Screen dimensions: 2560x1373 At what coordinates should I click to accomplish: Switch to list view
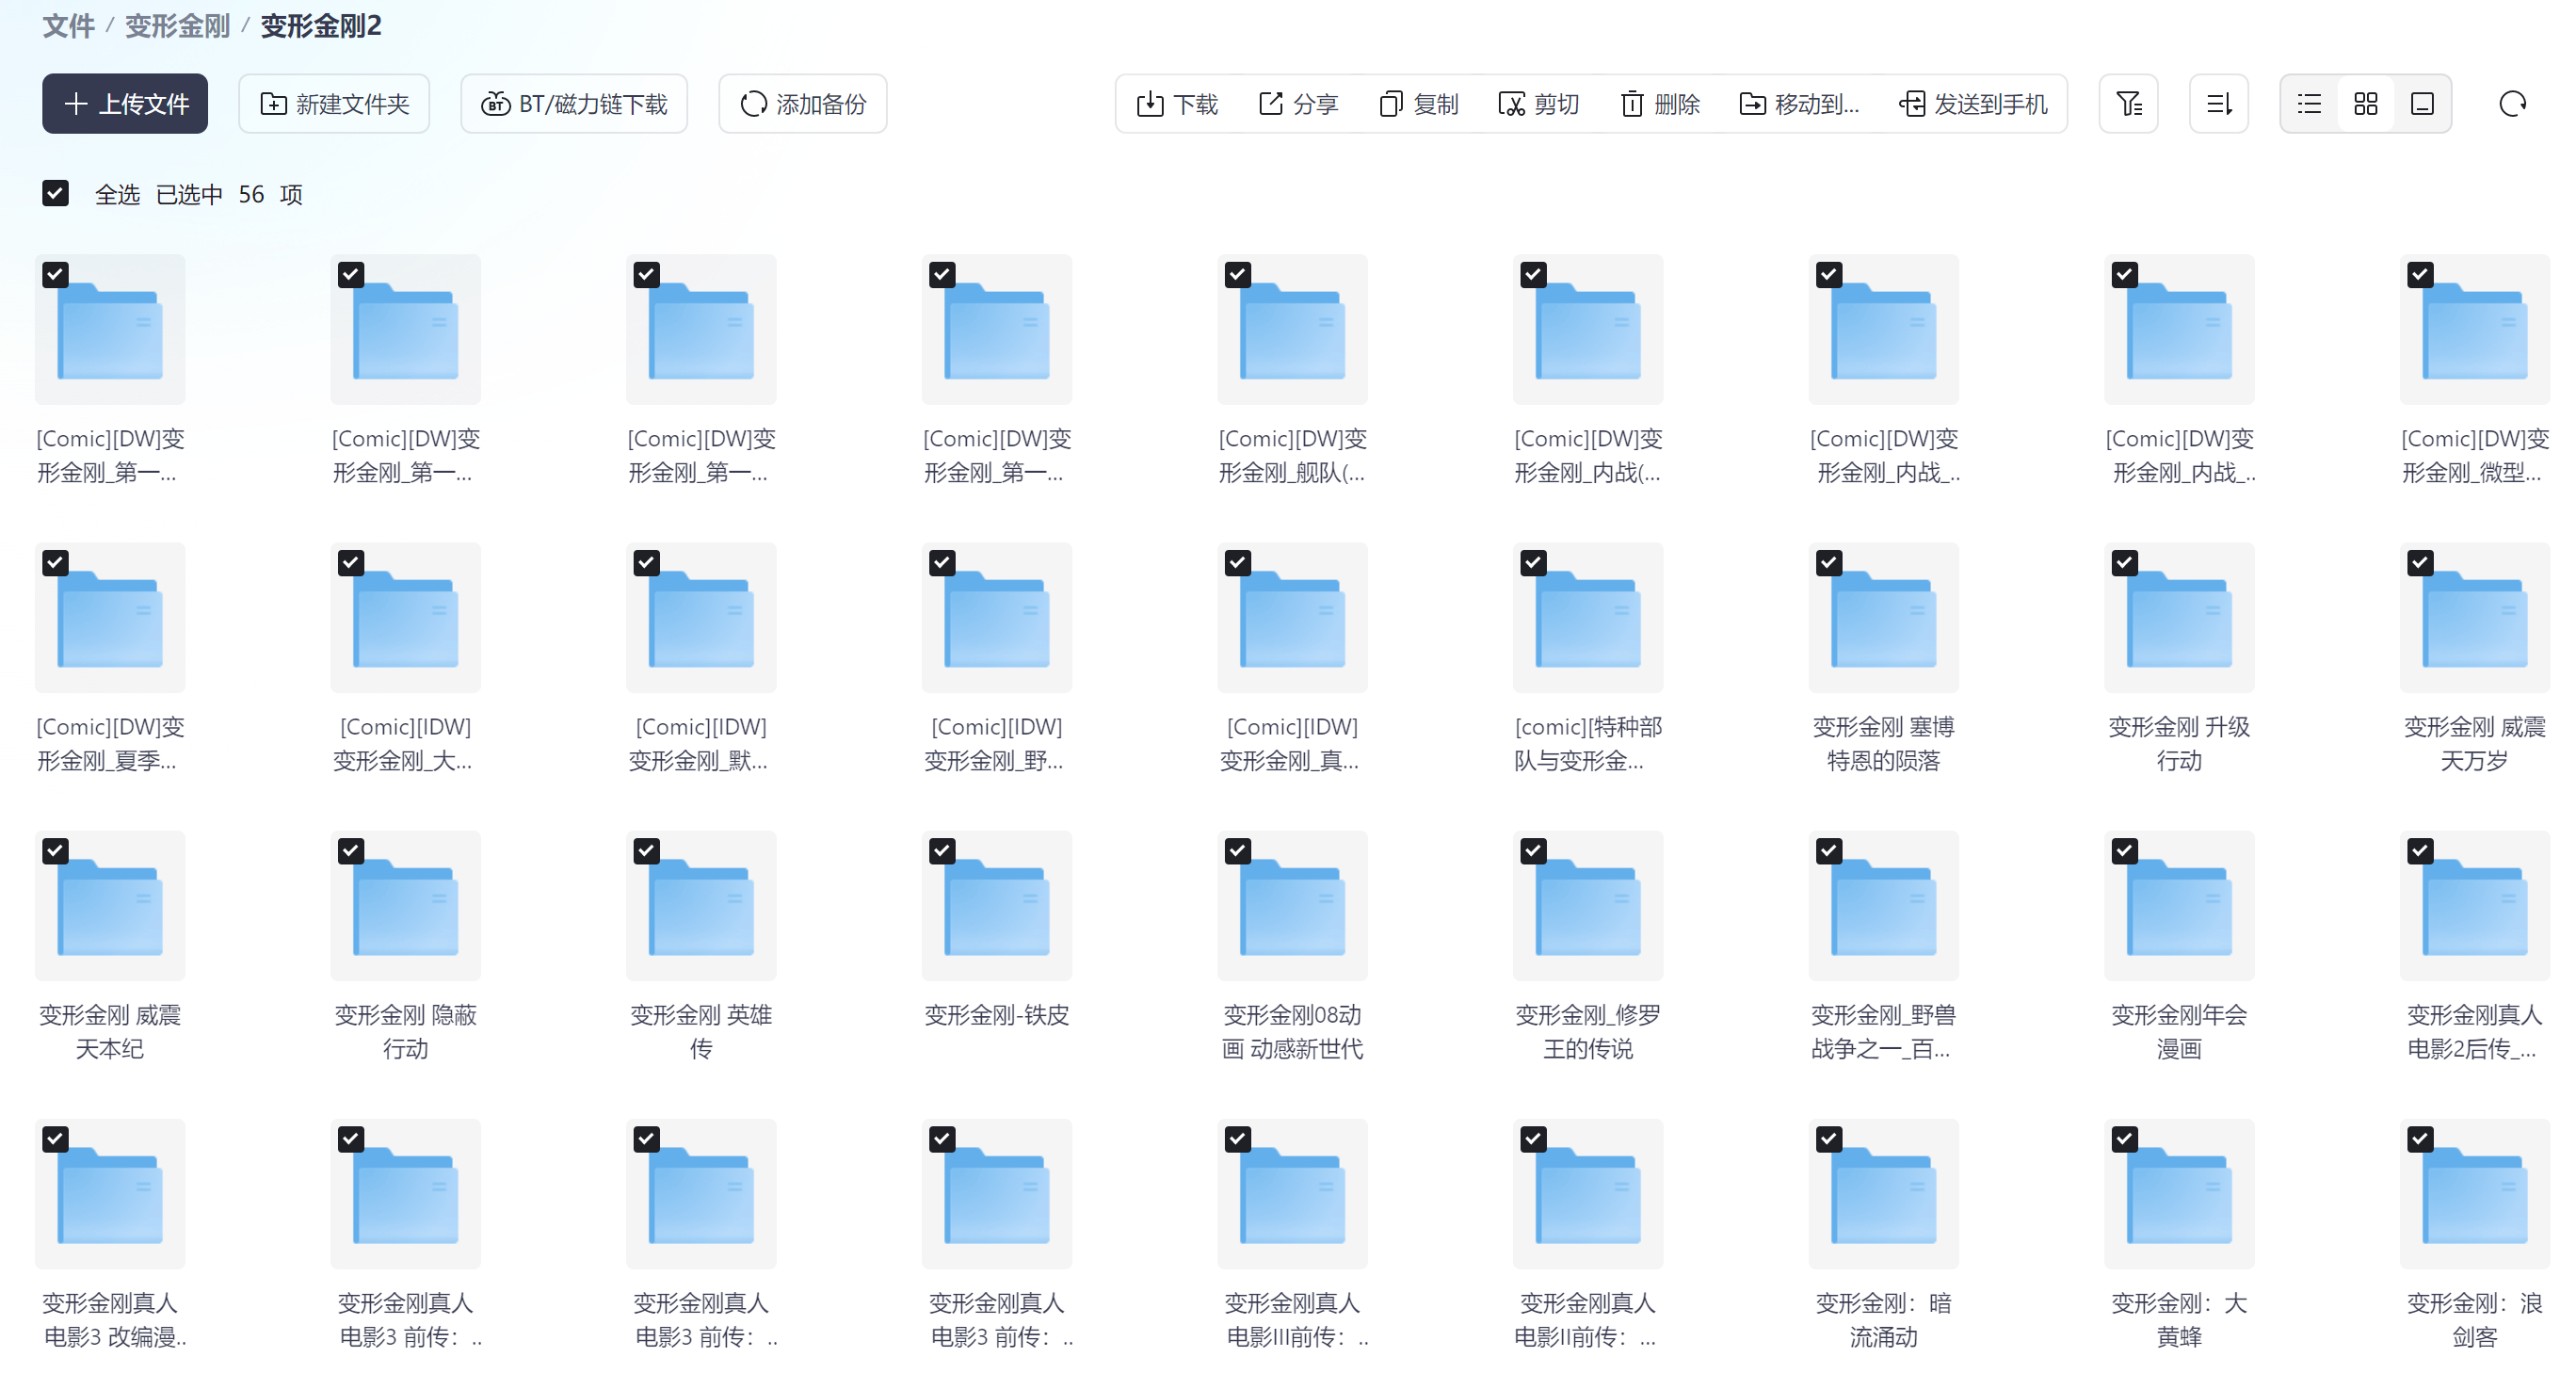pos(2309,104)
